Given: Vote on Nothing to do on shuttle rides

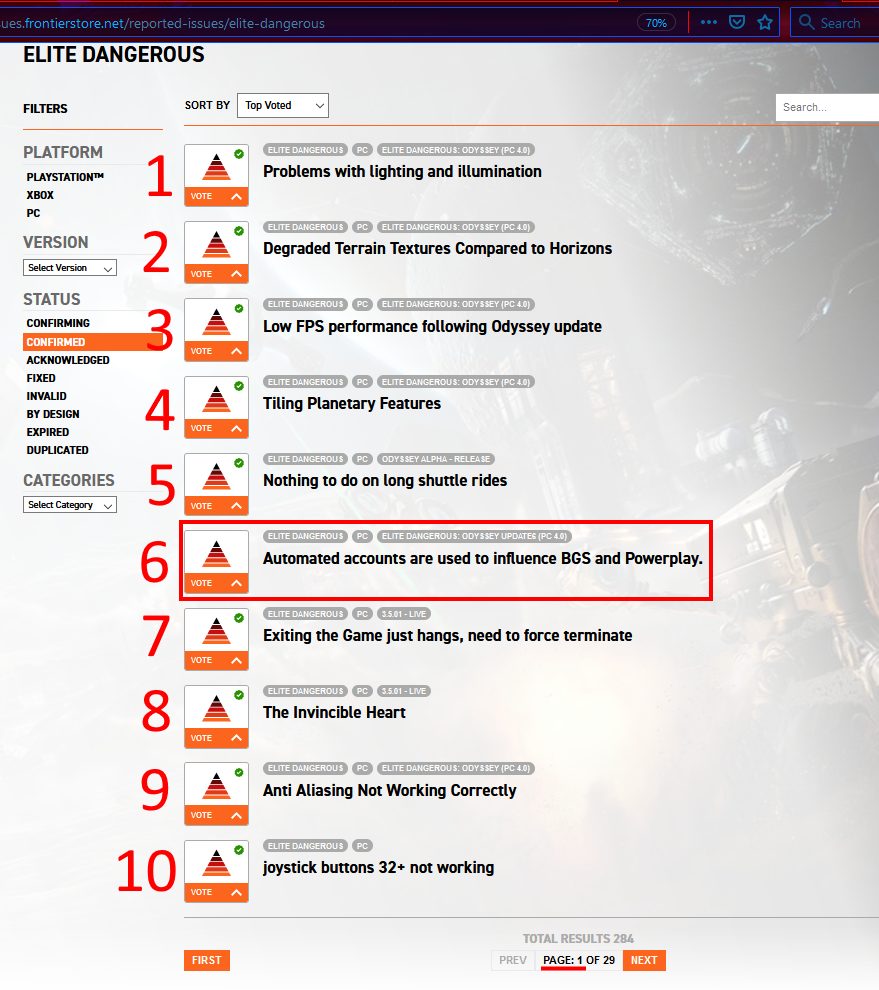Looking at the screenshot, I should (217, 506).
